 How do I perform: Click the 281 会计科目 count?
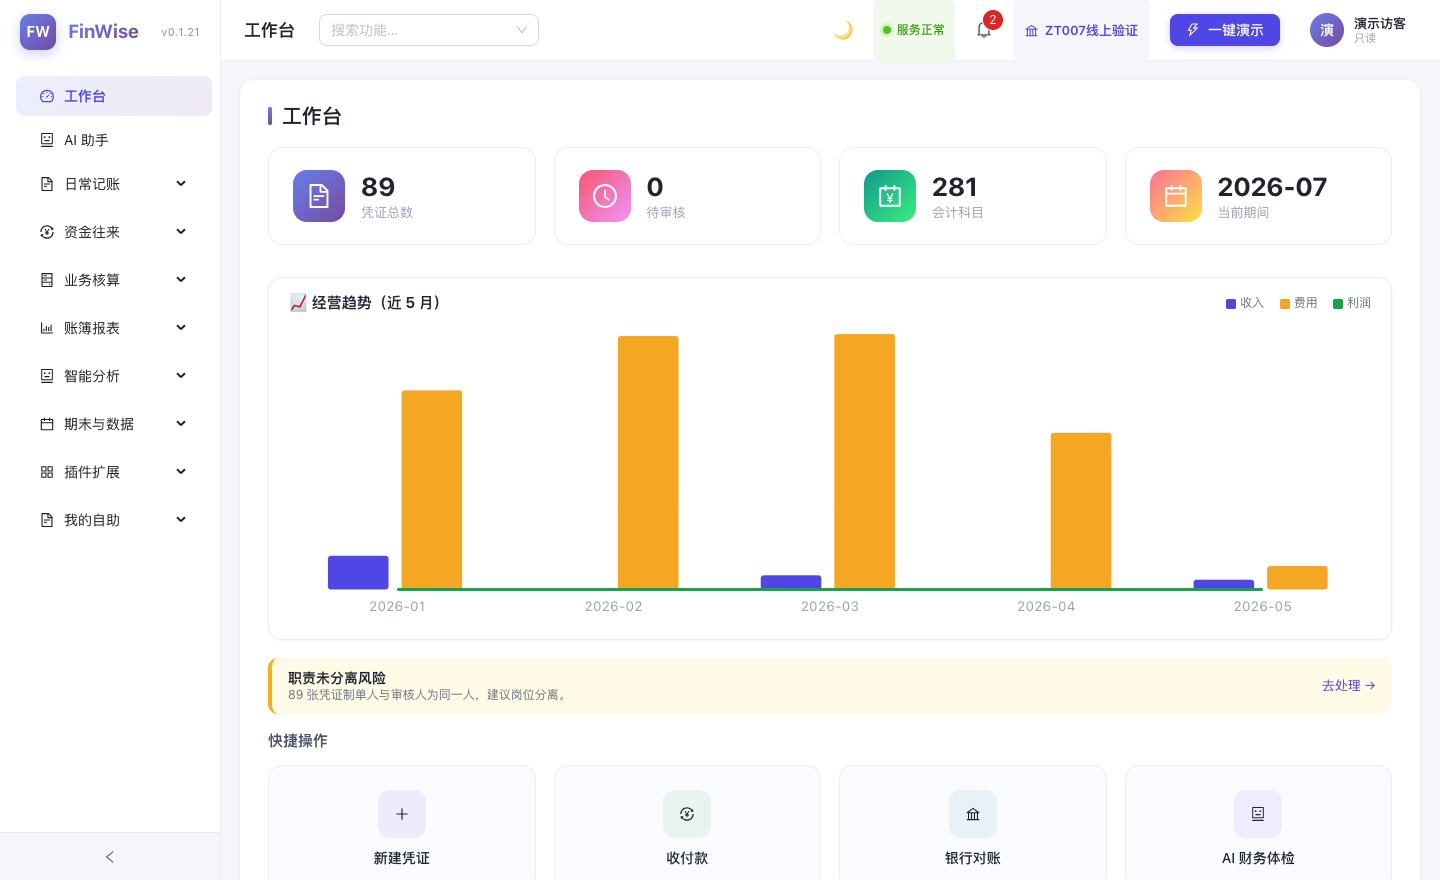tap(955, 187)
